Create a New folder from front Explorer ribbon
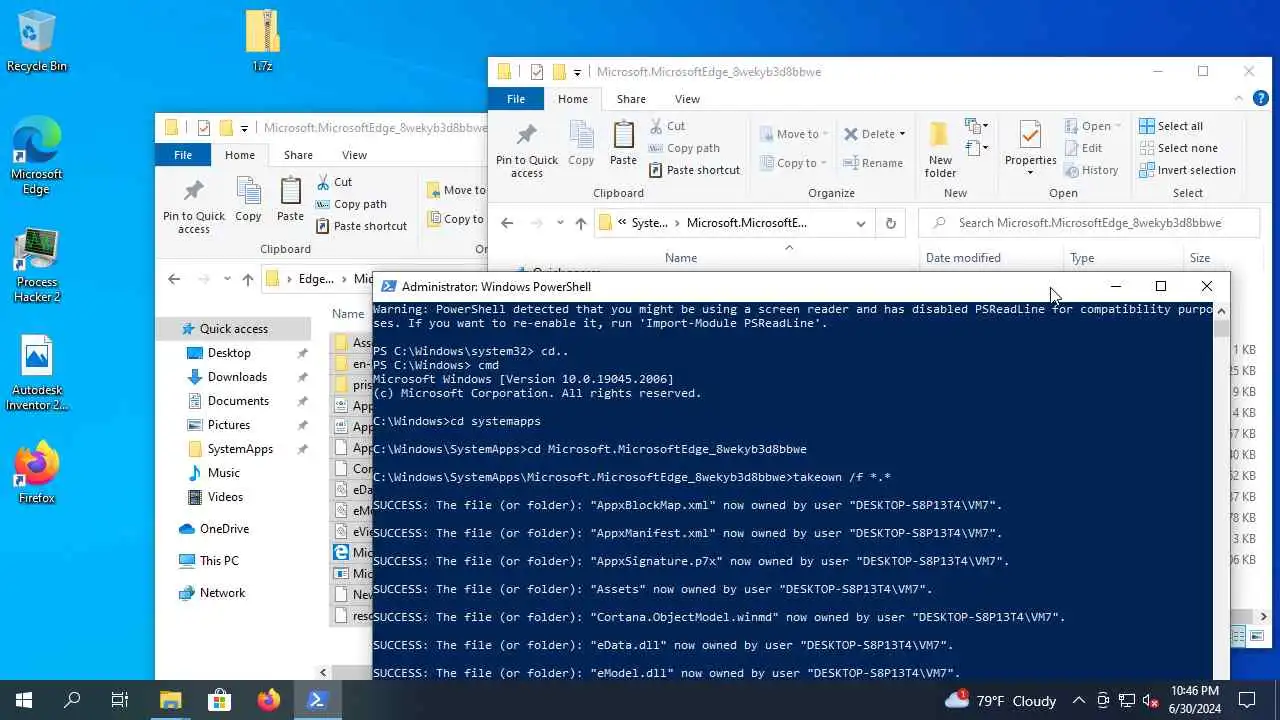Image resolution: width=1280 pixels, height=720 pixels. pyautogui.click(x=940, y=150)
